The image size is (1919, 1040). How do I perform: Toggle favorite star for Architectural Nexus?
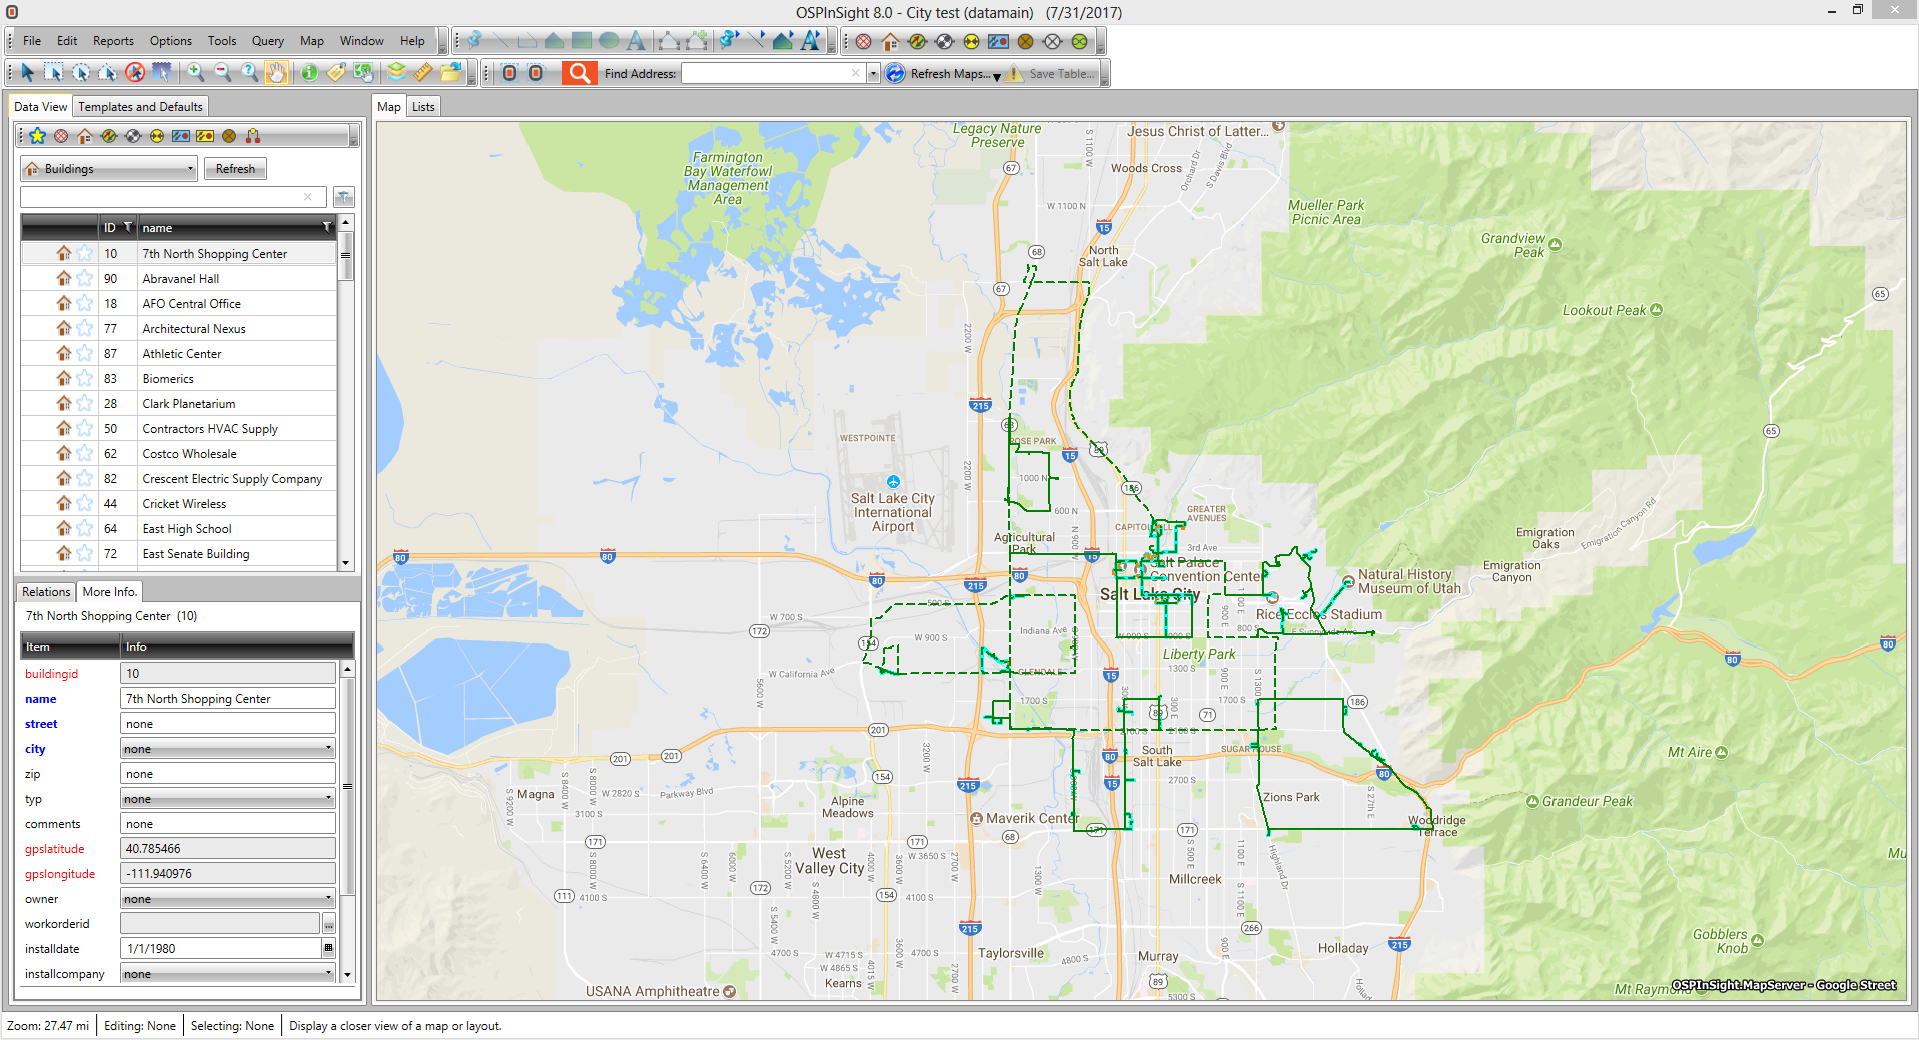pyautogui.click(x=84, y=329)
